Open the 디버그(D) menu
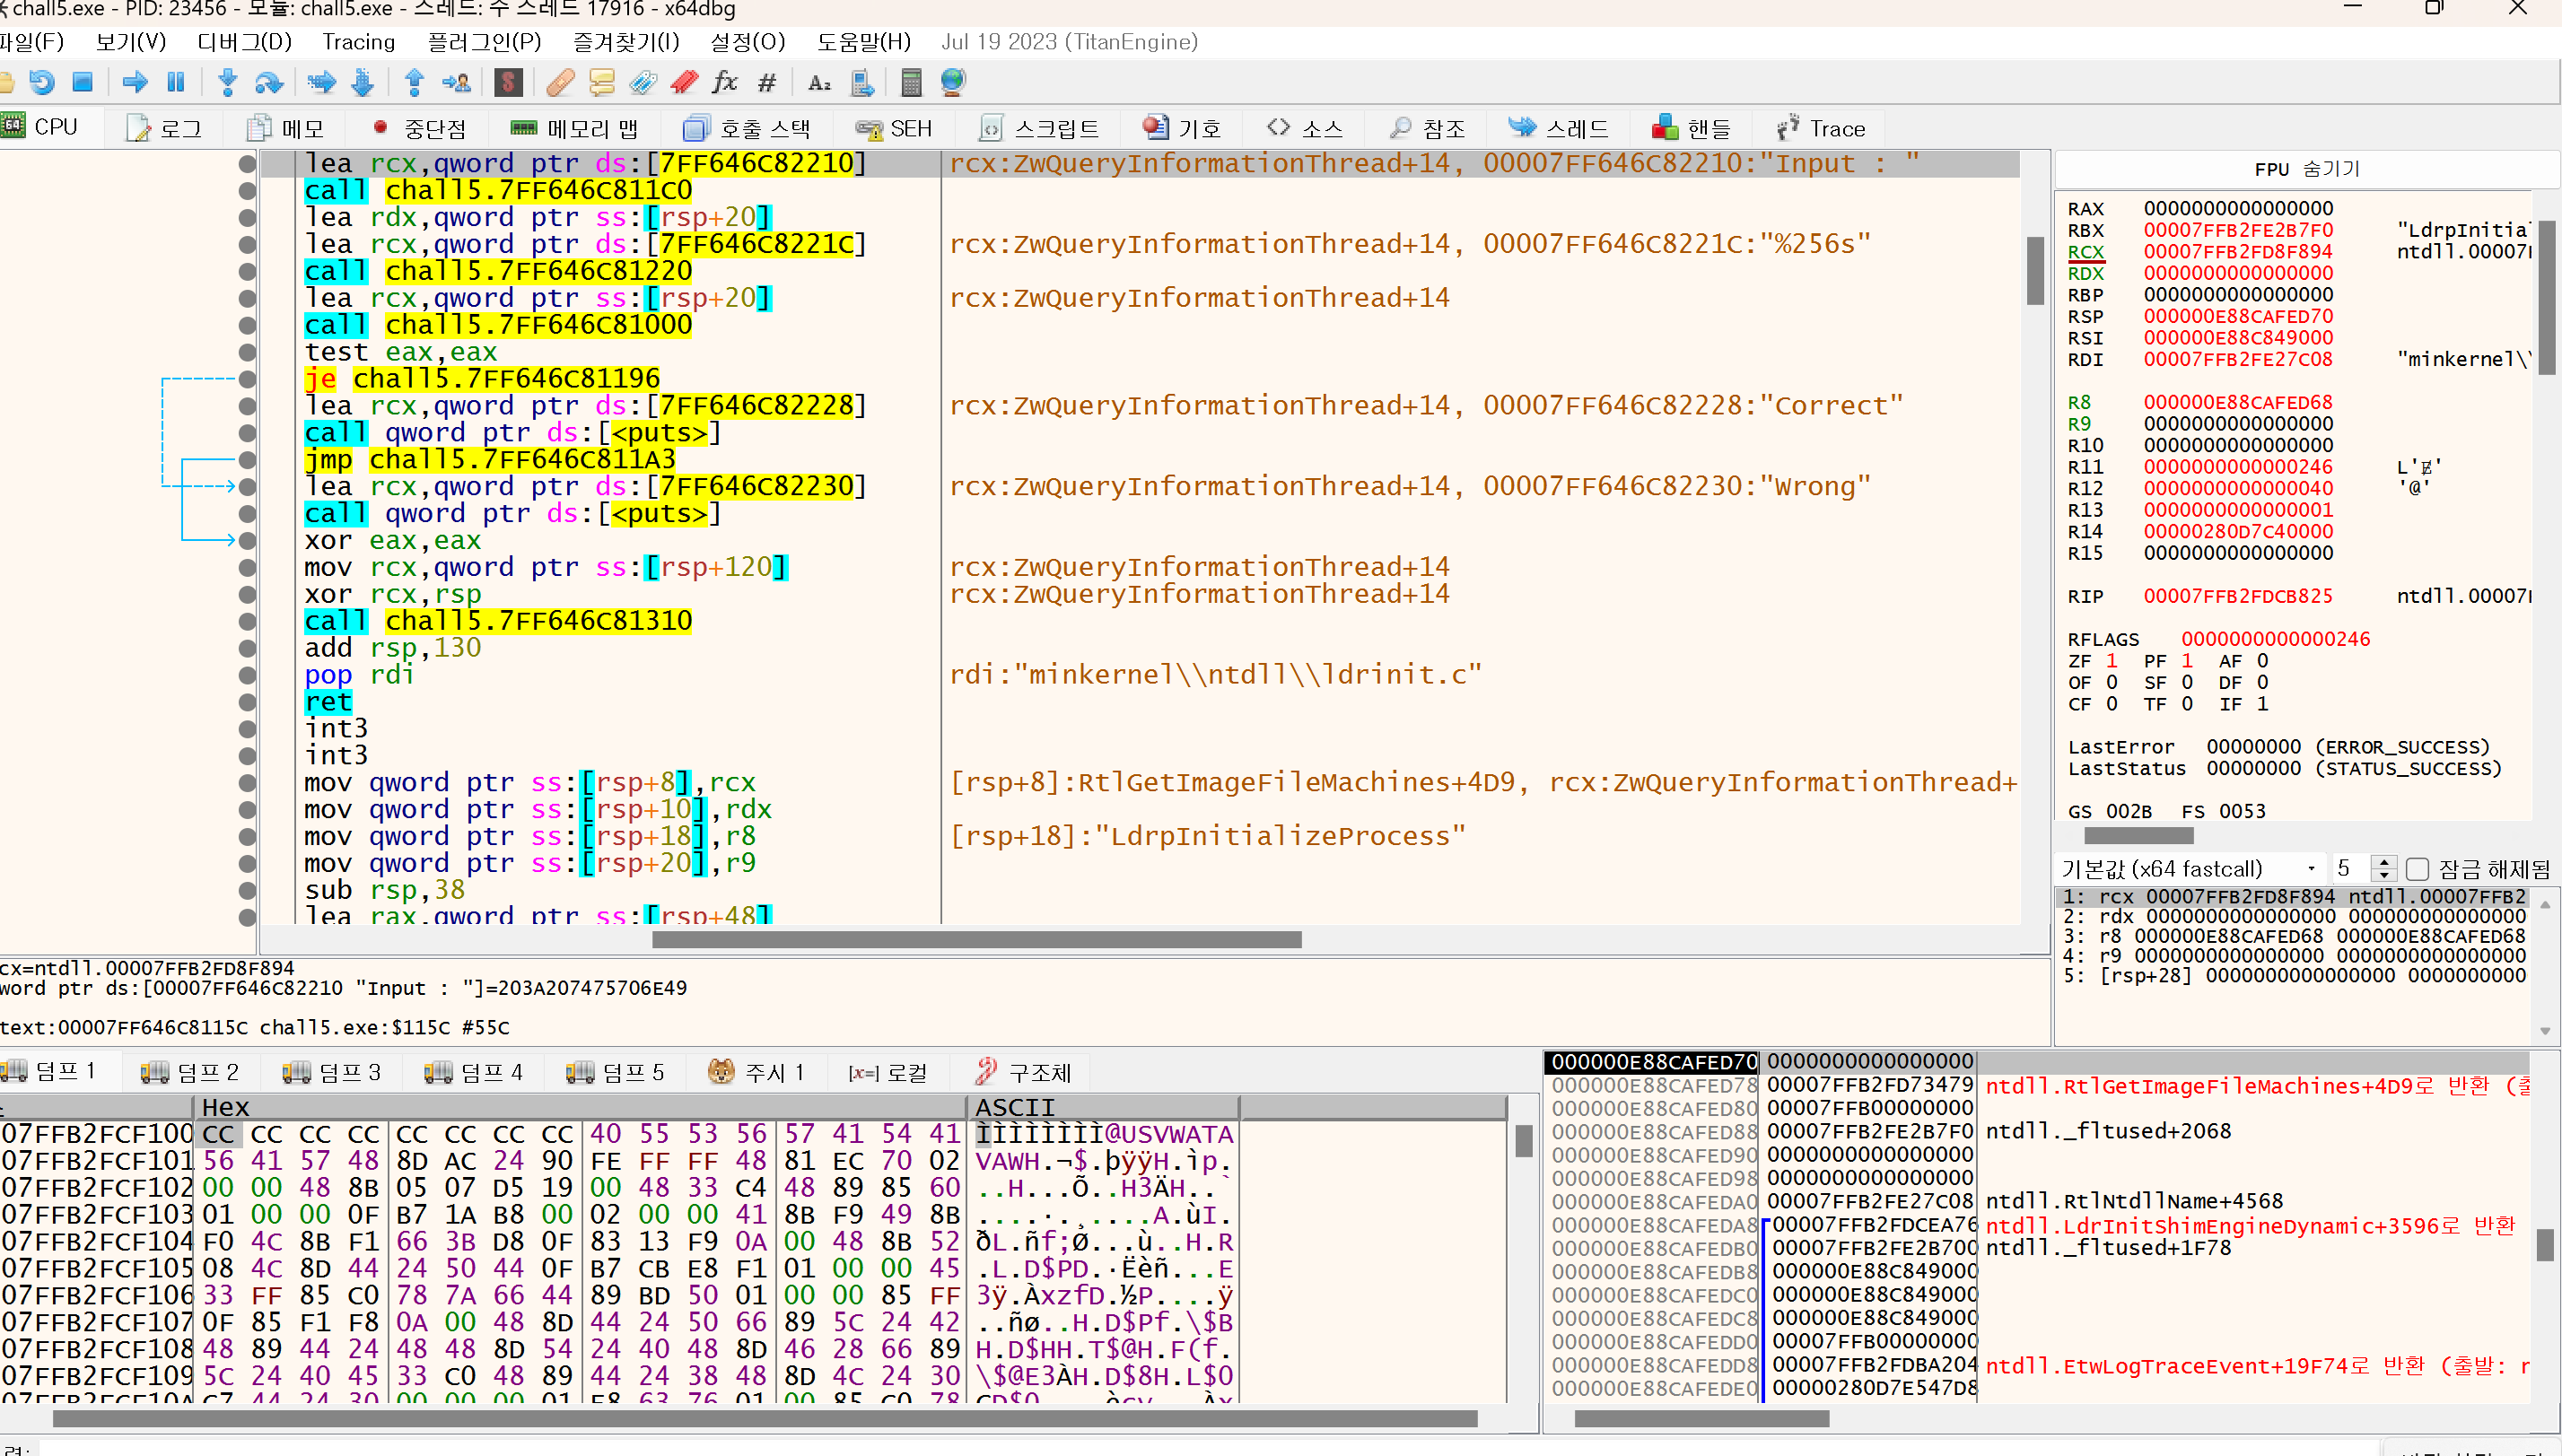The height and width of the screenshot is (1456, 2562). click(244, 42)
